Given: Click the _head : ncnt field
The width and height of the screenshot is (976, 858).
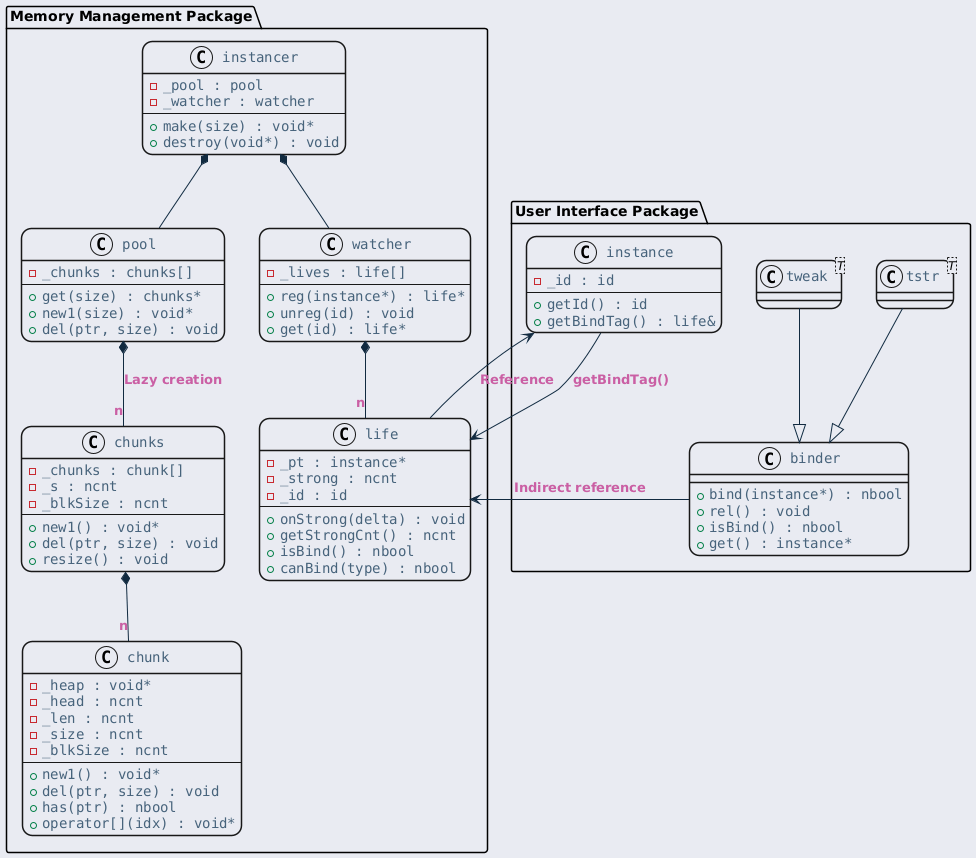Looking at the screenshot, I should point(92,702).
